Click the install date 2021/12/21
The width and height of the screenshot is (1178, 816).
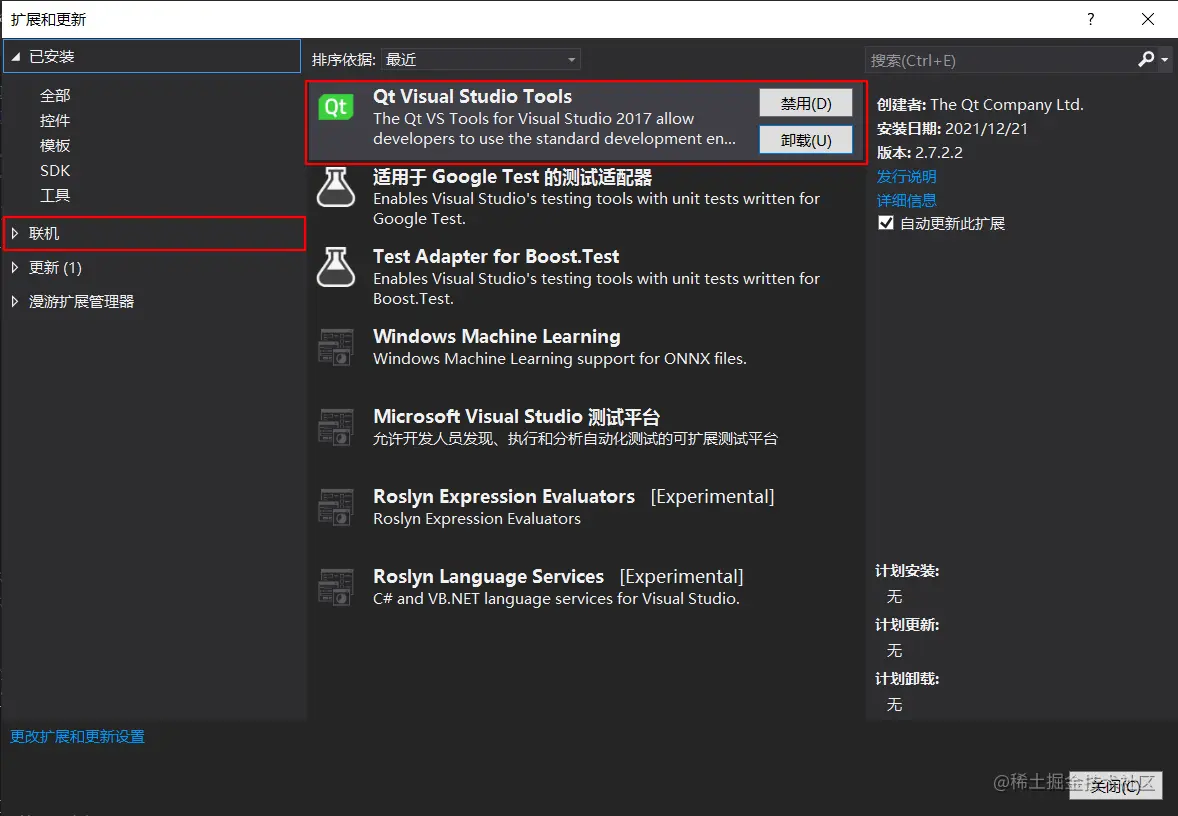click(x=986, y=128)
